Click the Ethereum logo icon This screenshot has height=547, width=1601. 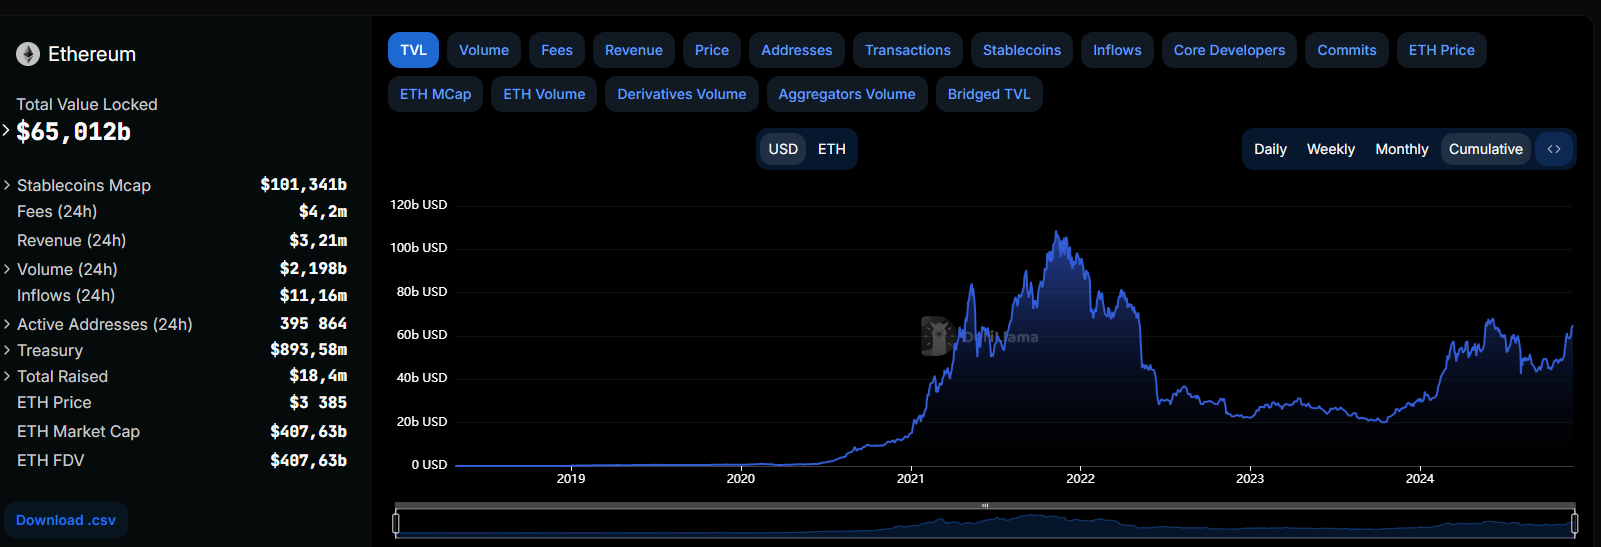tap(28, 54)
